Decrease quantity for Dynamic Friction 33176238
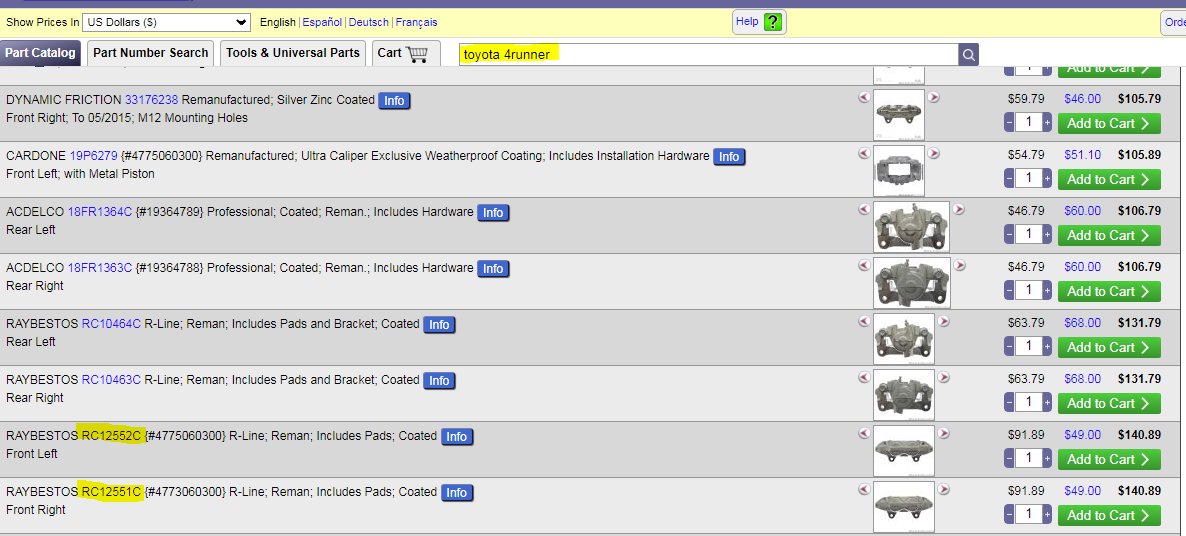The image size is (1186, 536). click(x=1009, y=122)
